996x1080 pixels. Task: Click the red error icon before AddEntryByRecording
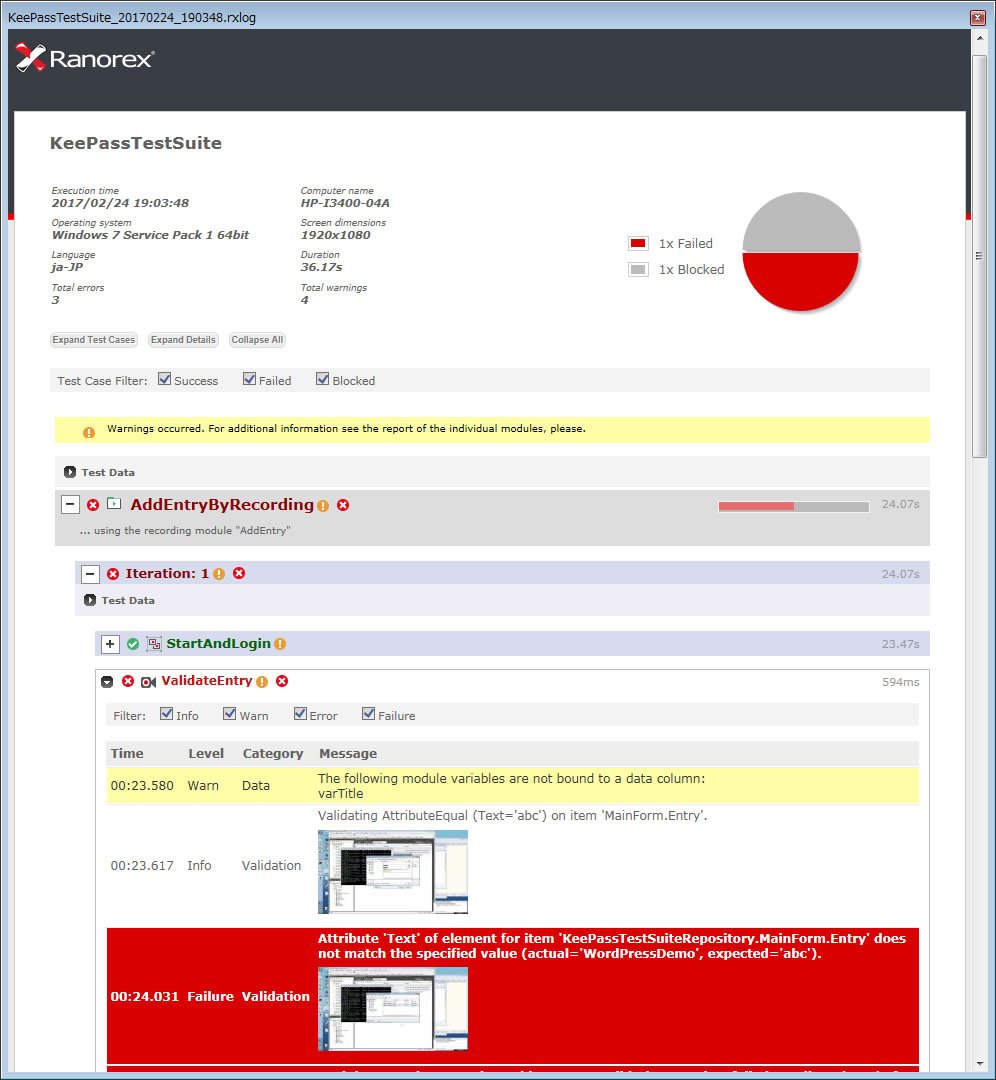93,505
